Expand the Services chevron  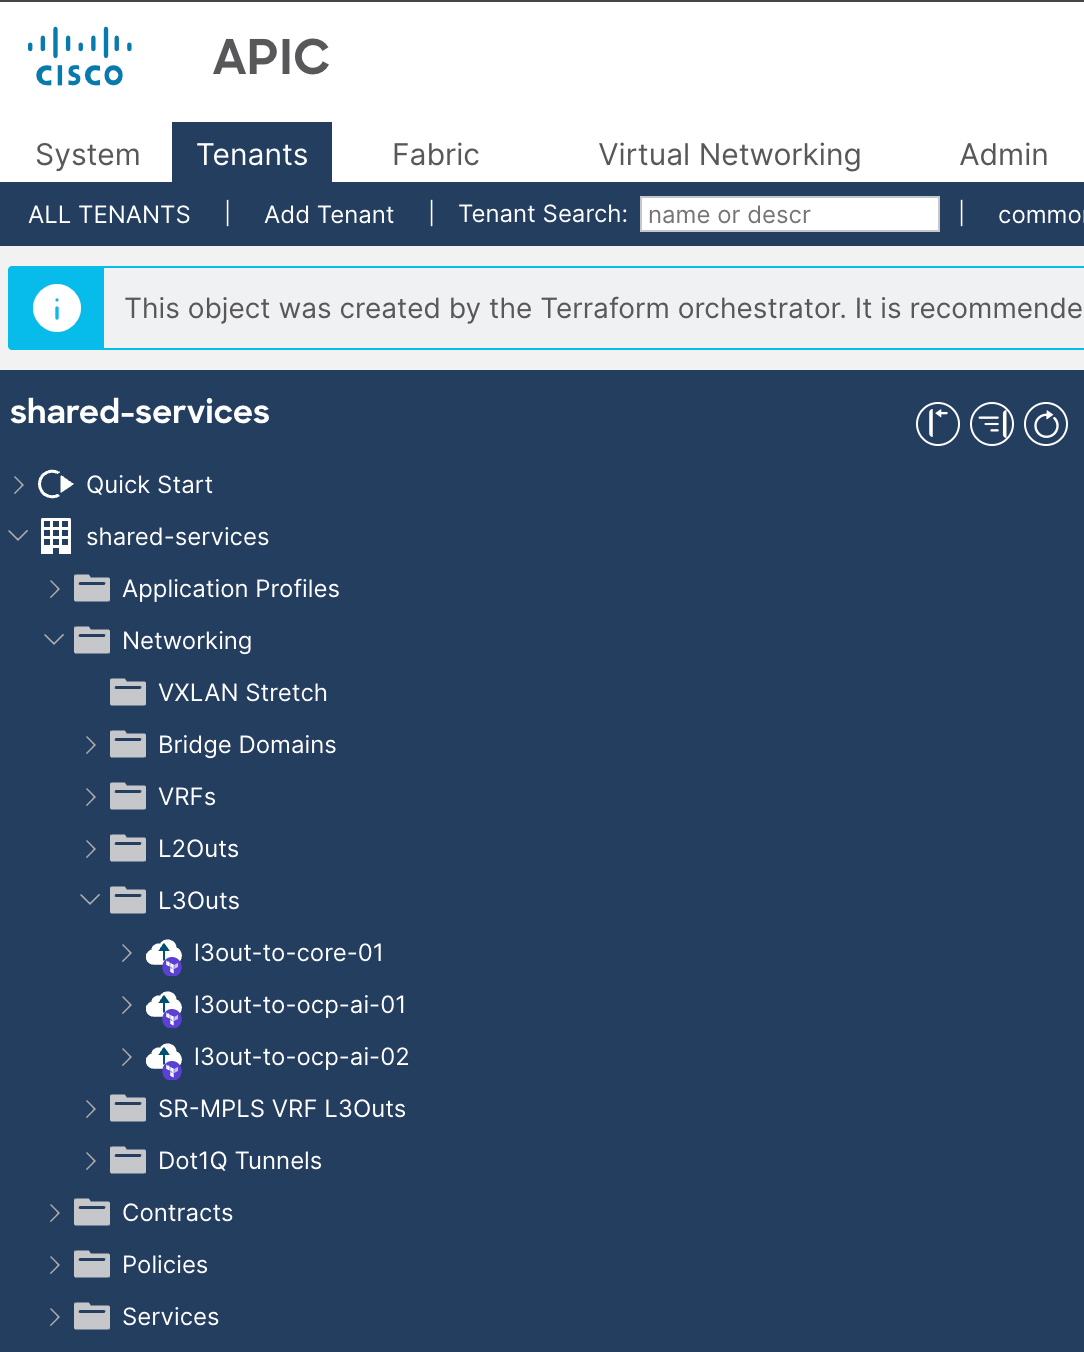(x=55, y=1317)
